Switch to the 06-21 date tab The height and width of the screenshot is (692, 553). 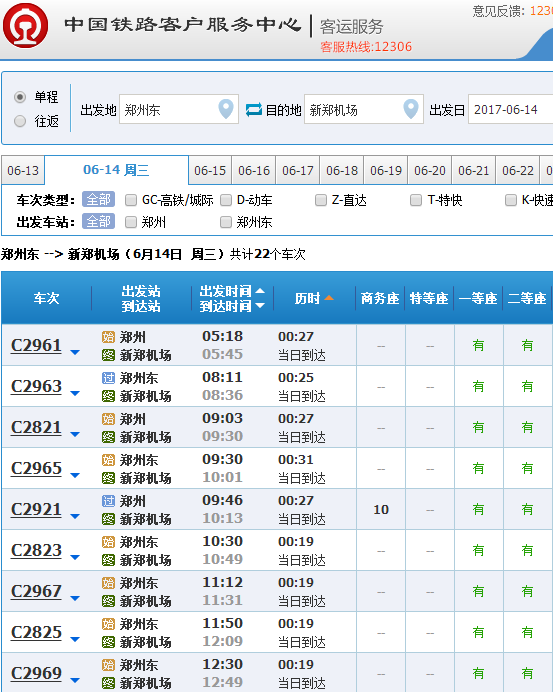tap(474, 170)
